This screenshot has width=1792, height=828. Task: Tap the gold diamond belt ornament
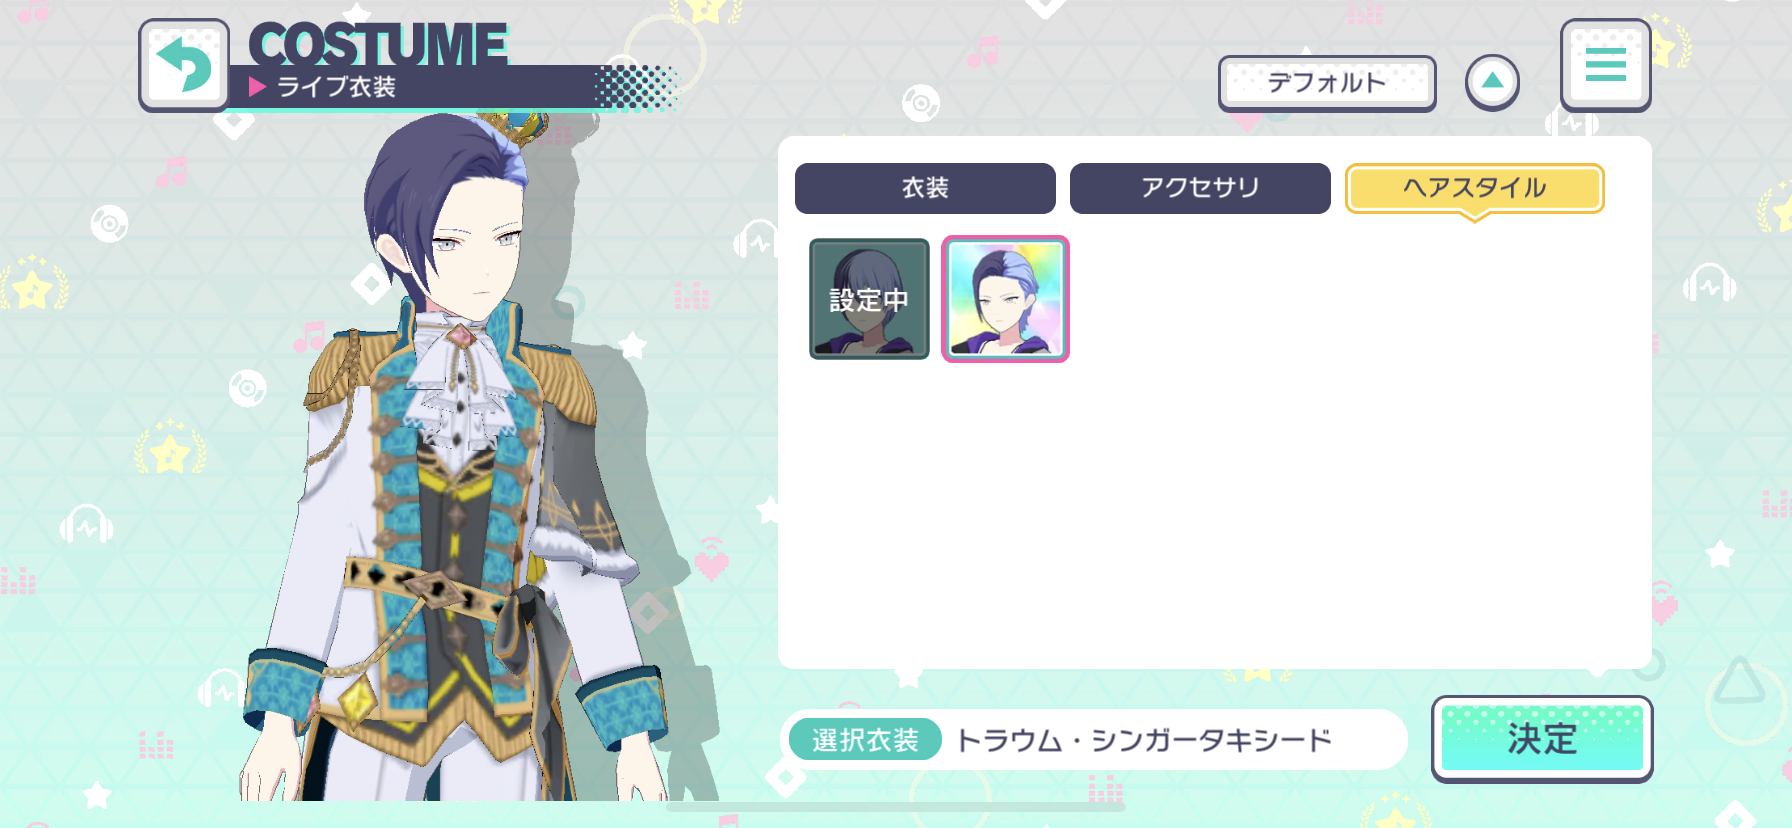(x=356, y=699)
